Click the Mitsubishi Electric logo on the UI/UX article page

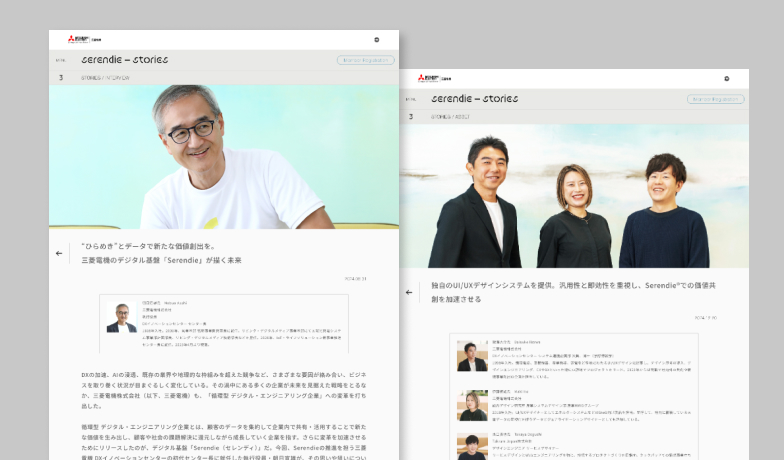[434, 78]
